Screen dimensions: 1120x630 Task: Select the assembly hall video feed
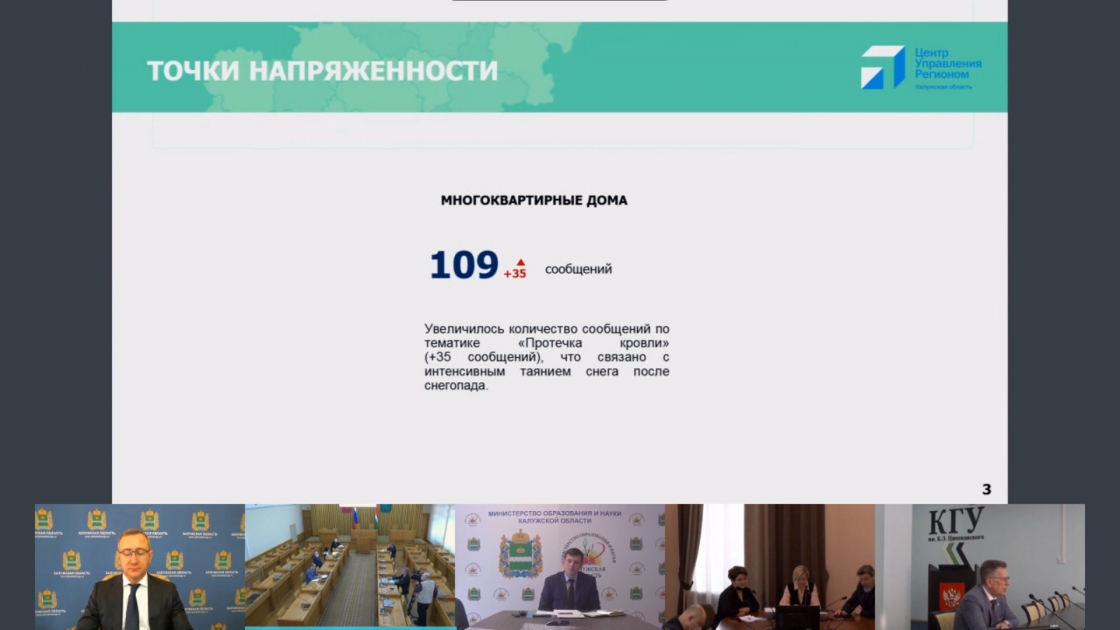coord(349,566)
